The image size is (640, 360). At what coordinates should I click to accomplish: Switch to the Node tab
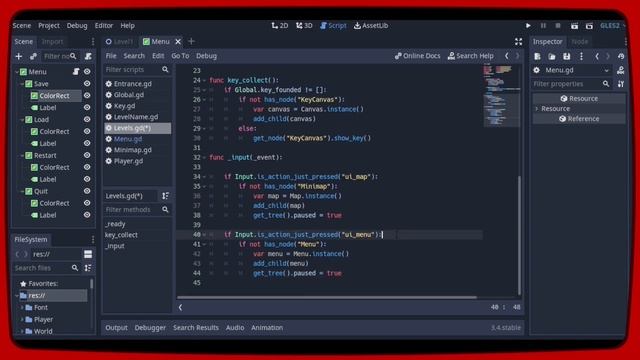click(x=580, y=42)
